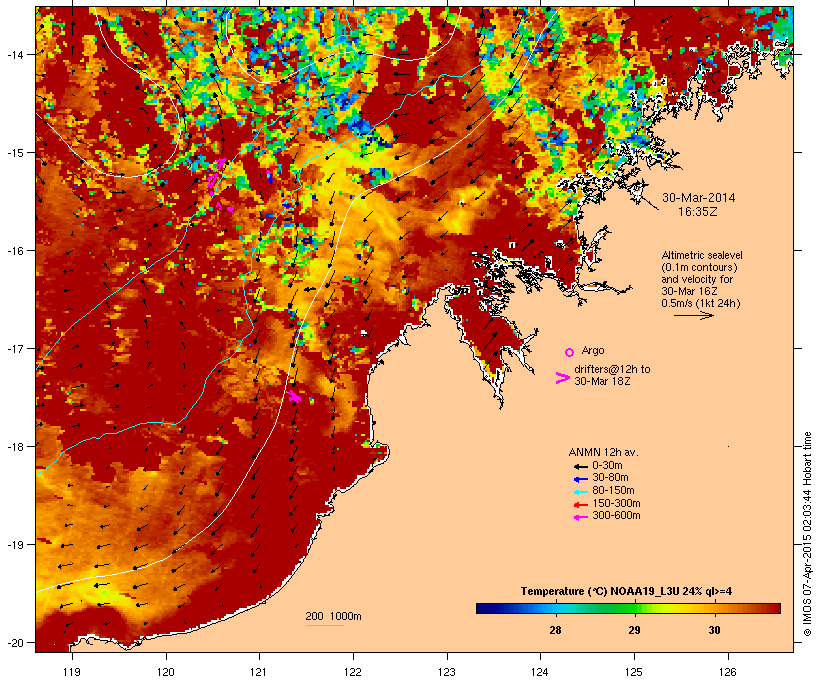This screenshot has height=680, width=820.
Task: Click the cyan 80-150m arrow legend symbol
Action: tap(580, 492)
